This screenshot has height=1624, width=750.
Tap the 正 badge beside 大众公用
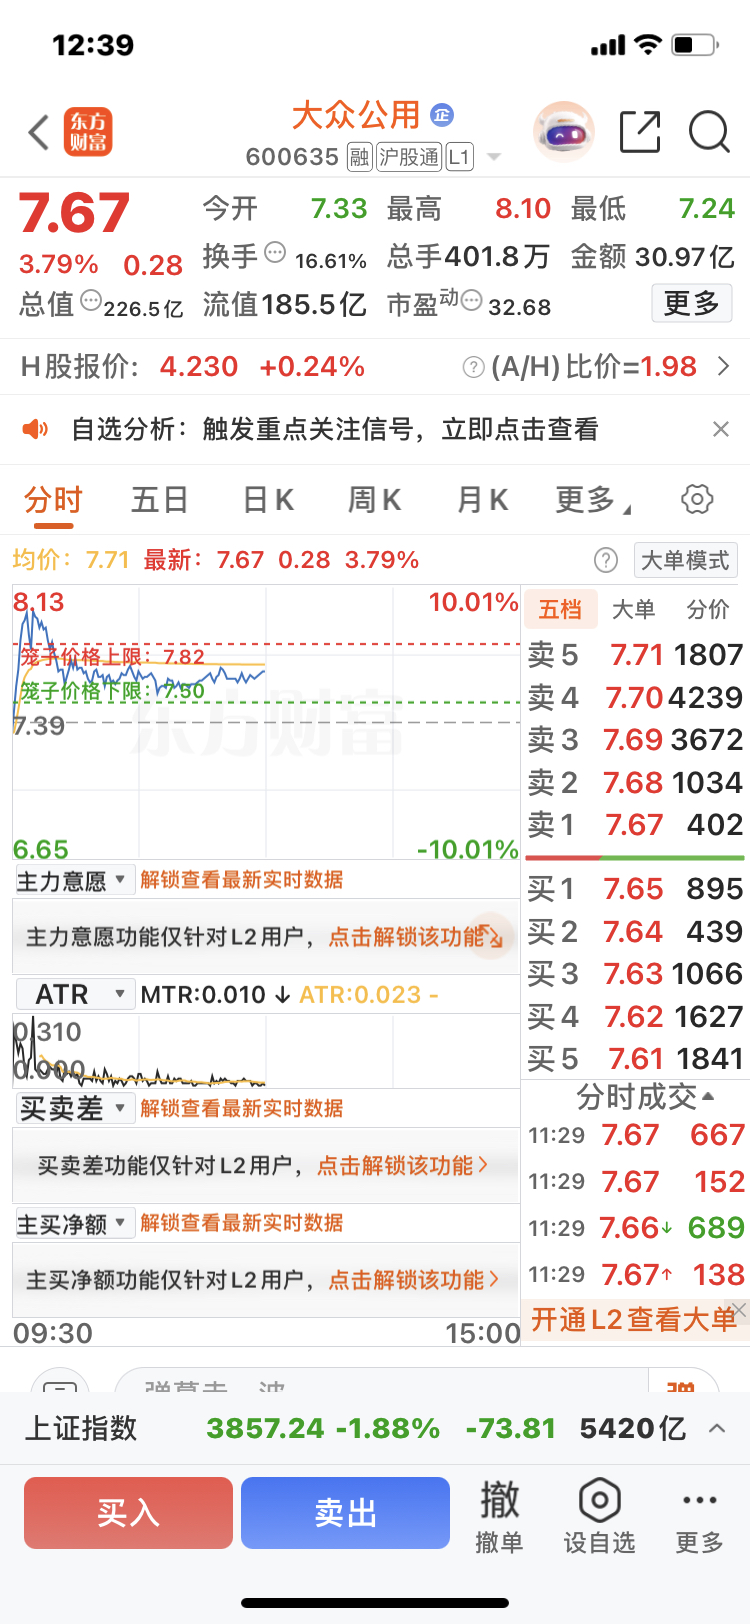(x=442, y=115)
